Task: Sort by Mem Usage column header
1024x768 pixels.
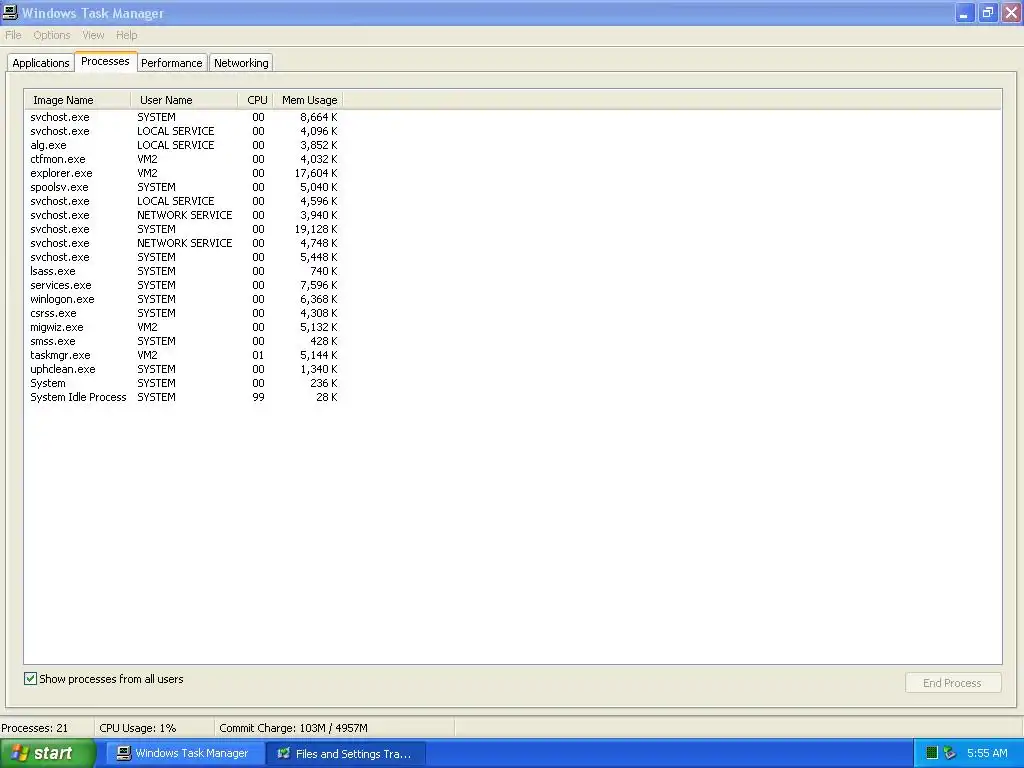Action: pos(308,100)
